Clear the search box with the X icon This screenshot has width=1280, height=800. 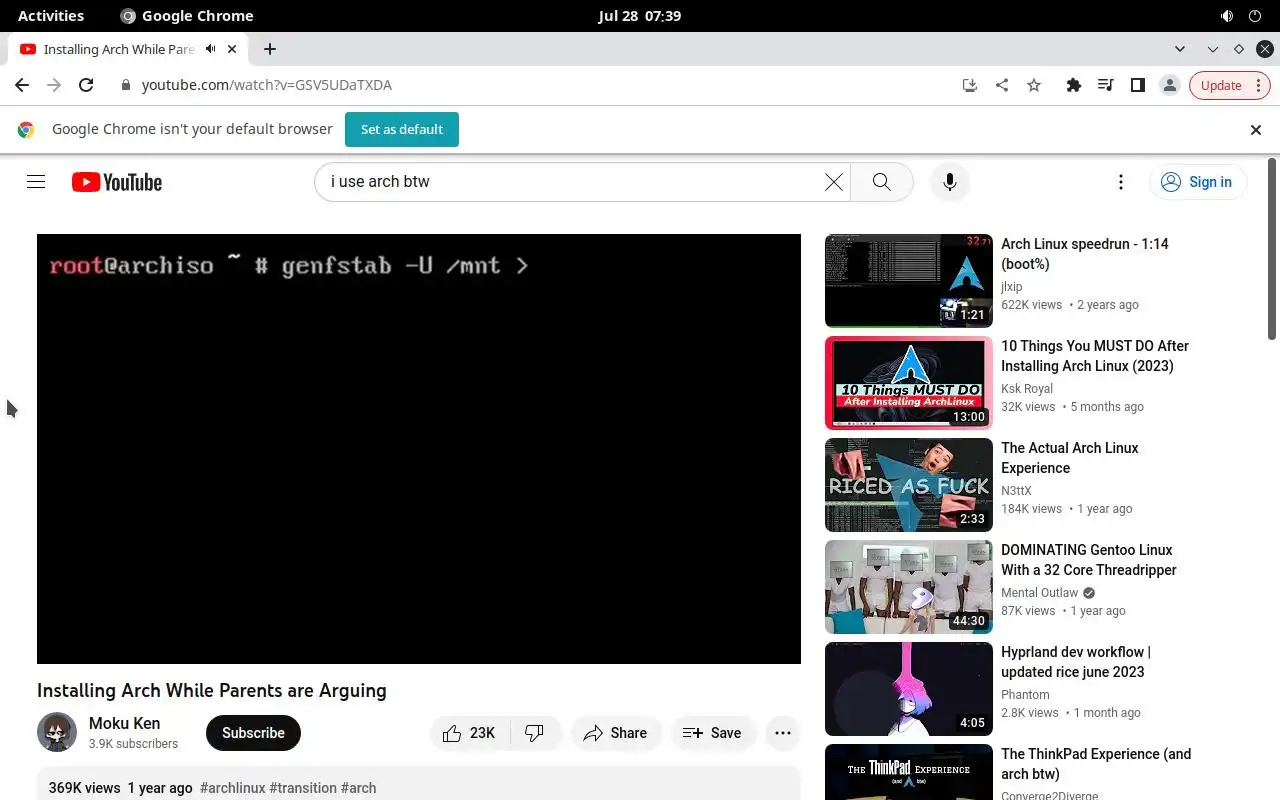point(833,182)
